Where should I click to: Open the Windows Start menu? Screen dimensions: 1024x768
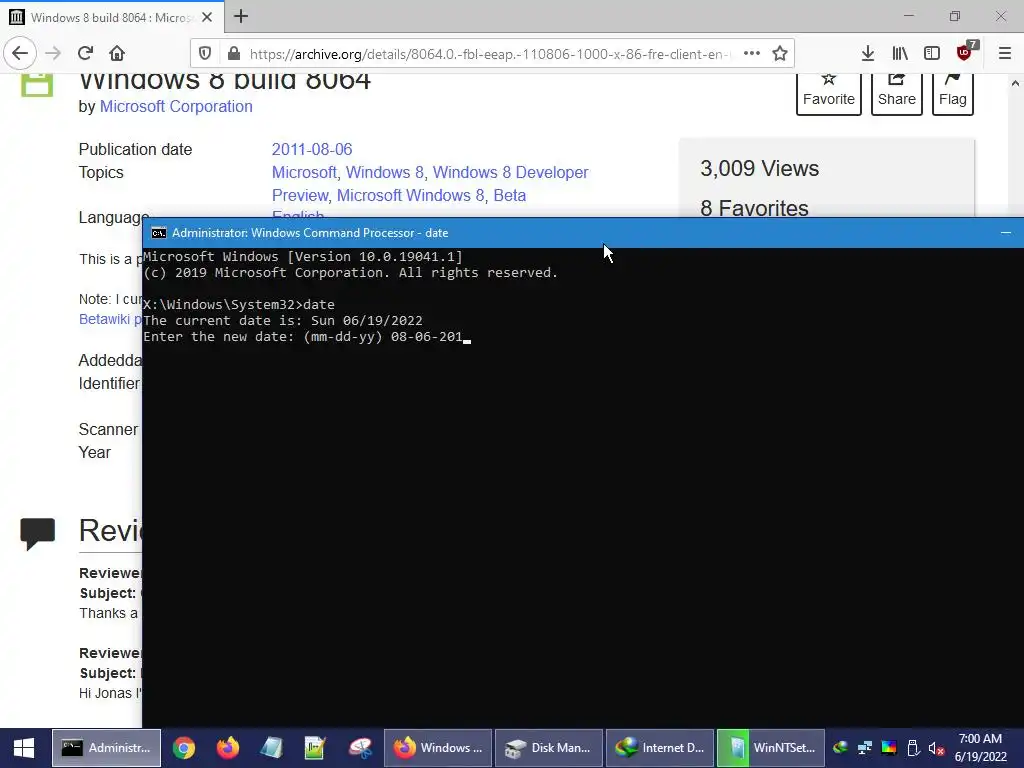[24, 748]
